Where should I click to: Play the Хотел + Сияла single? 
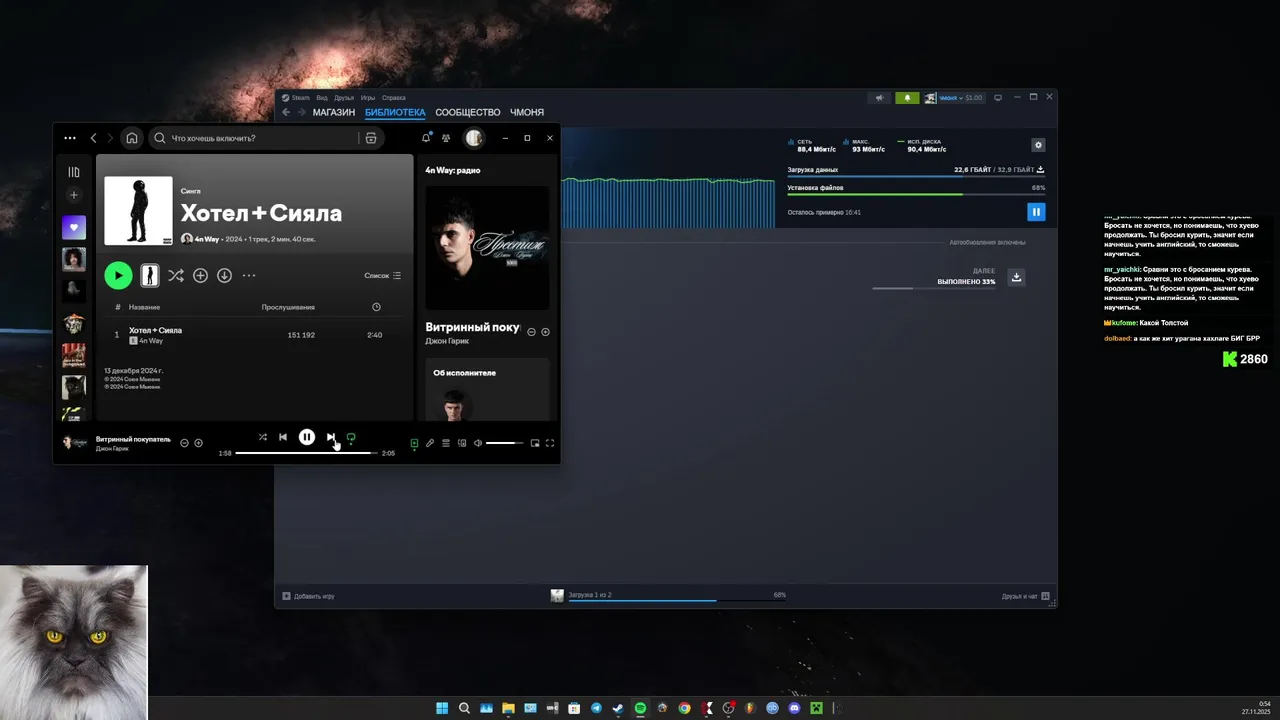point(118,275)
